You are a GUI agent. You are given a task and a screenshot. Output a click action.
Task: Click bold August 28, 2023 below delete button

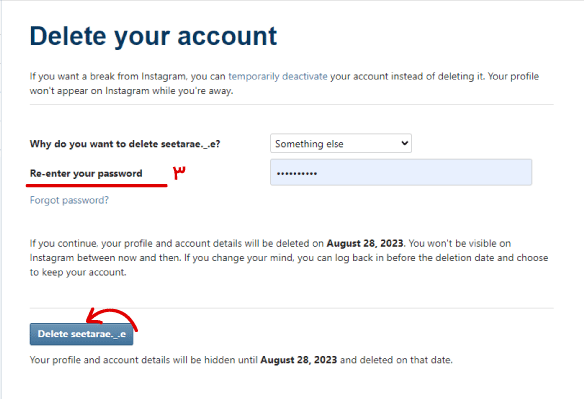(299, 360)
